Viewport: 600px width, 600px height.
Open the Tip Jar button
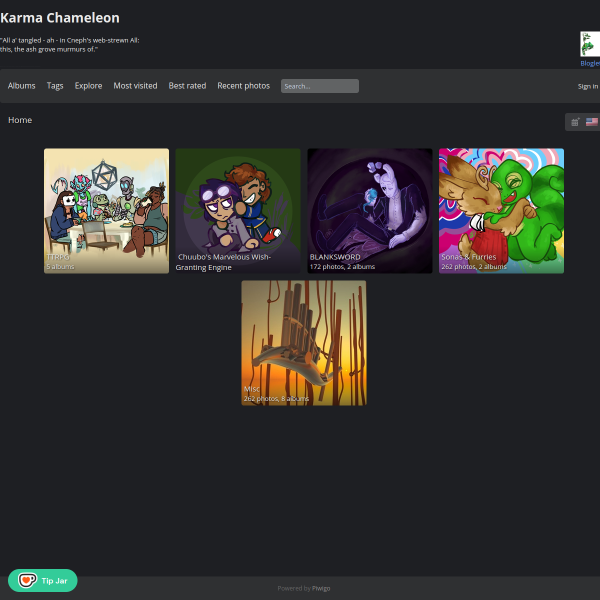42,580
